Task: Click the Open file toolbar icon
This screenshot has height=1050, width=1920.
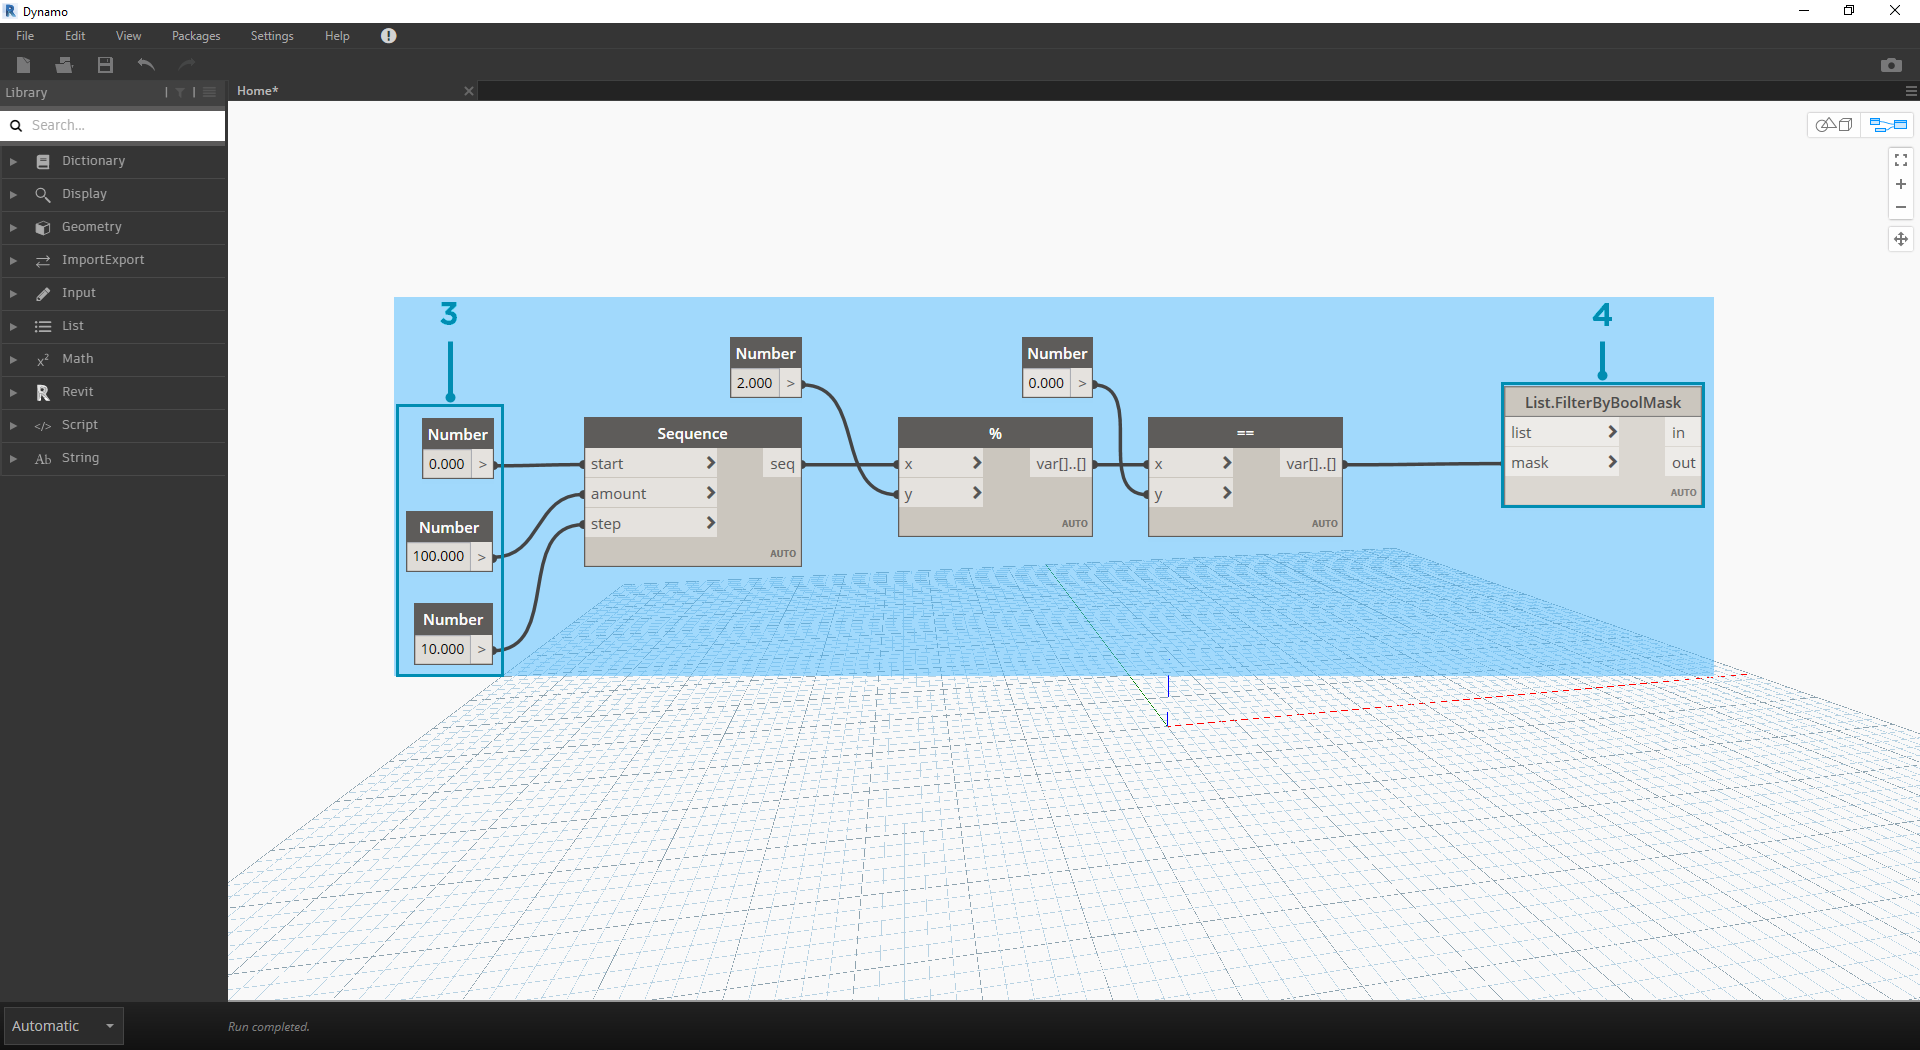Action: (x=64, y=65)
